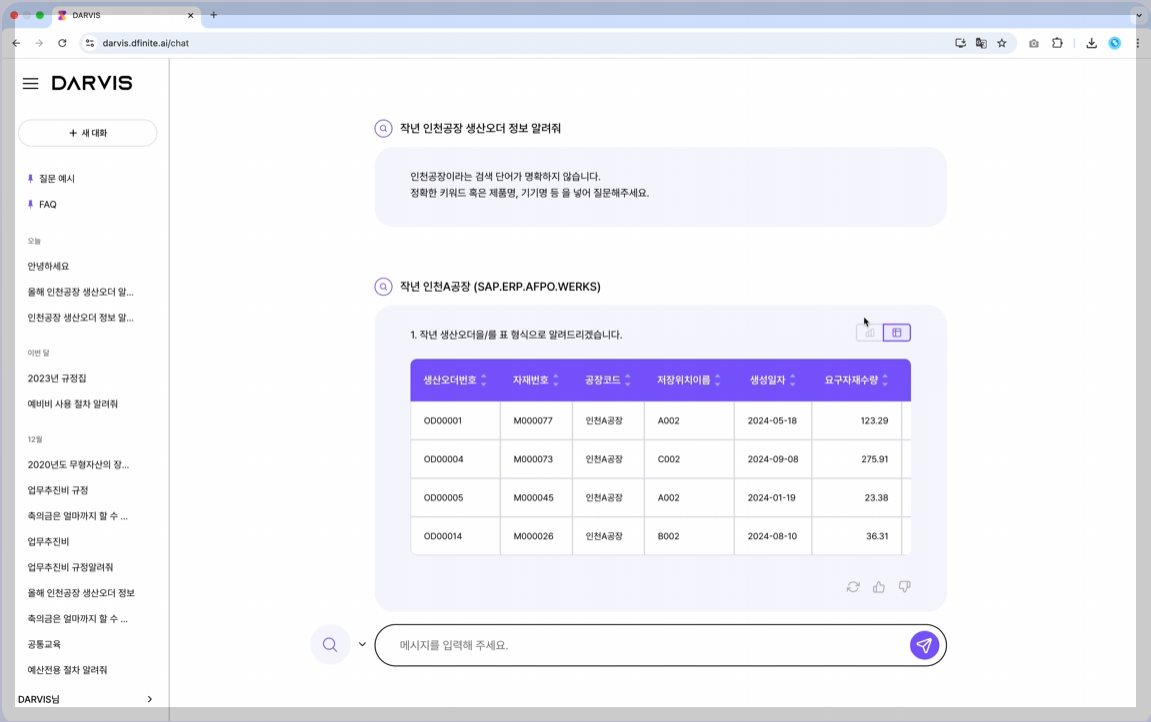The width and height of the screenshot is (1151, 722).
Task: Open 예산전용 절차 알려줘 conversation
Action: click(x=68, y=670)
